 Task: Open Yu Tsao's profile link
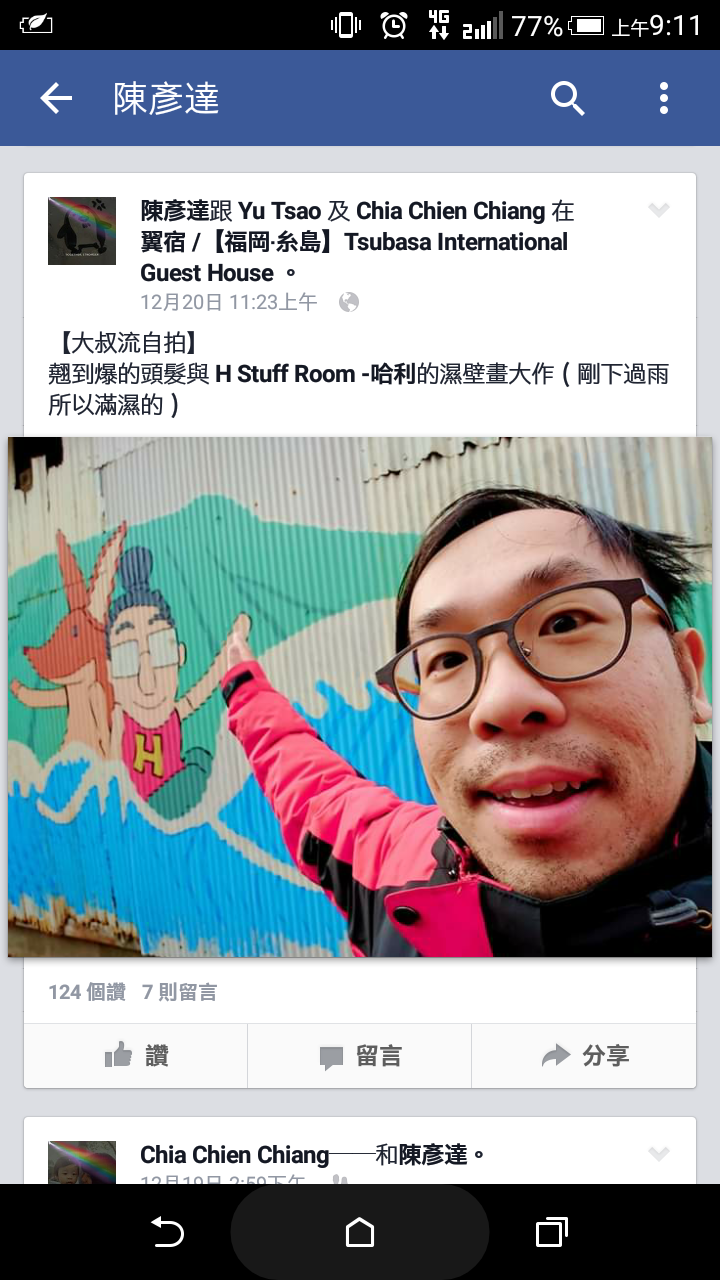[280, 211]
